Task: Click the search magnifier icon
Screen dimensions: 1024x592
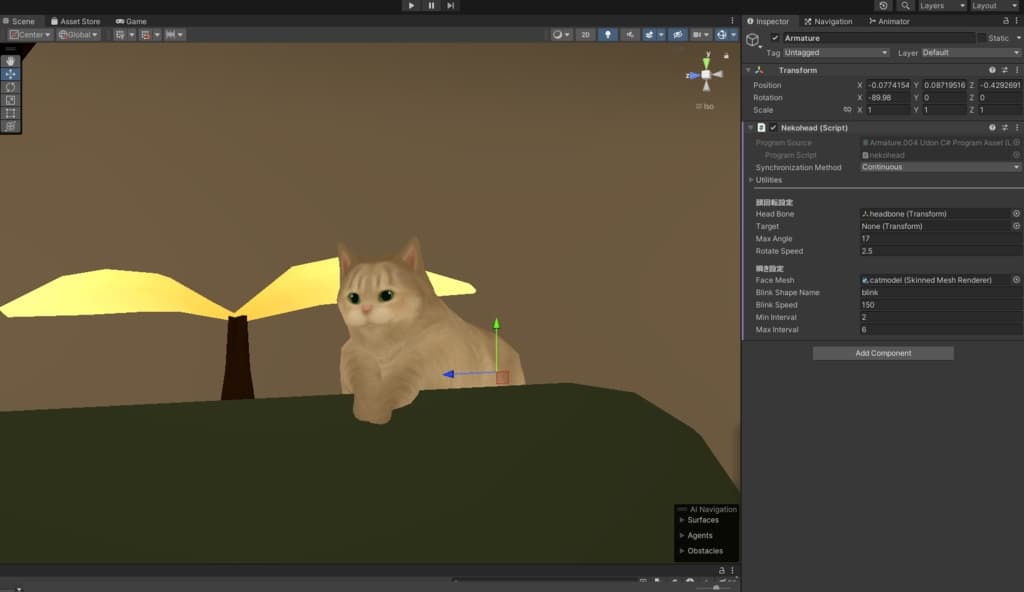Action: click(905, 6)
